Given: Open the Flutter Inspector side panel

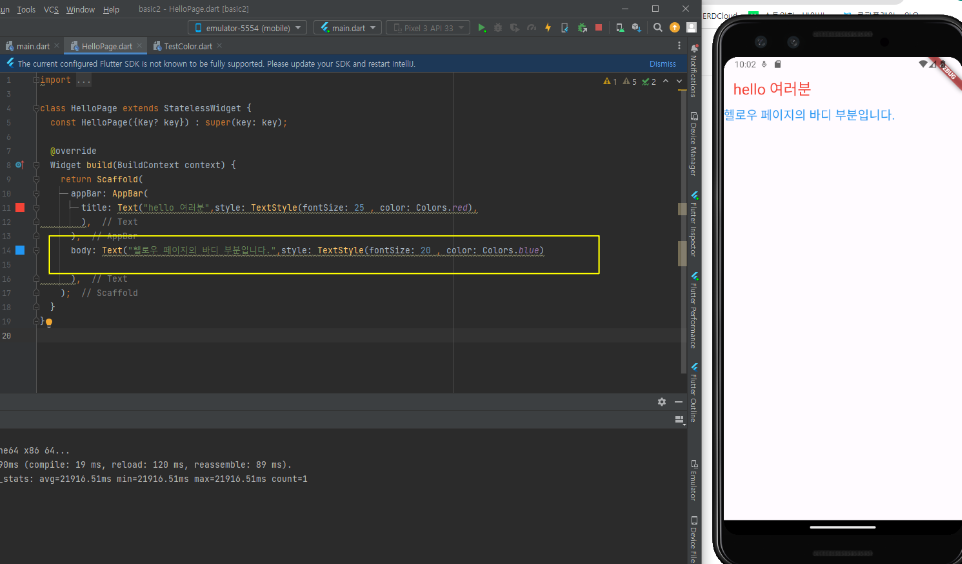Looking at the screenshot, I should pos(694,224).
